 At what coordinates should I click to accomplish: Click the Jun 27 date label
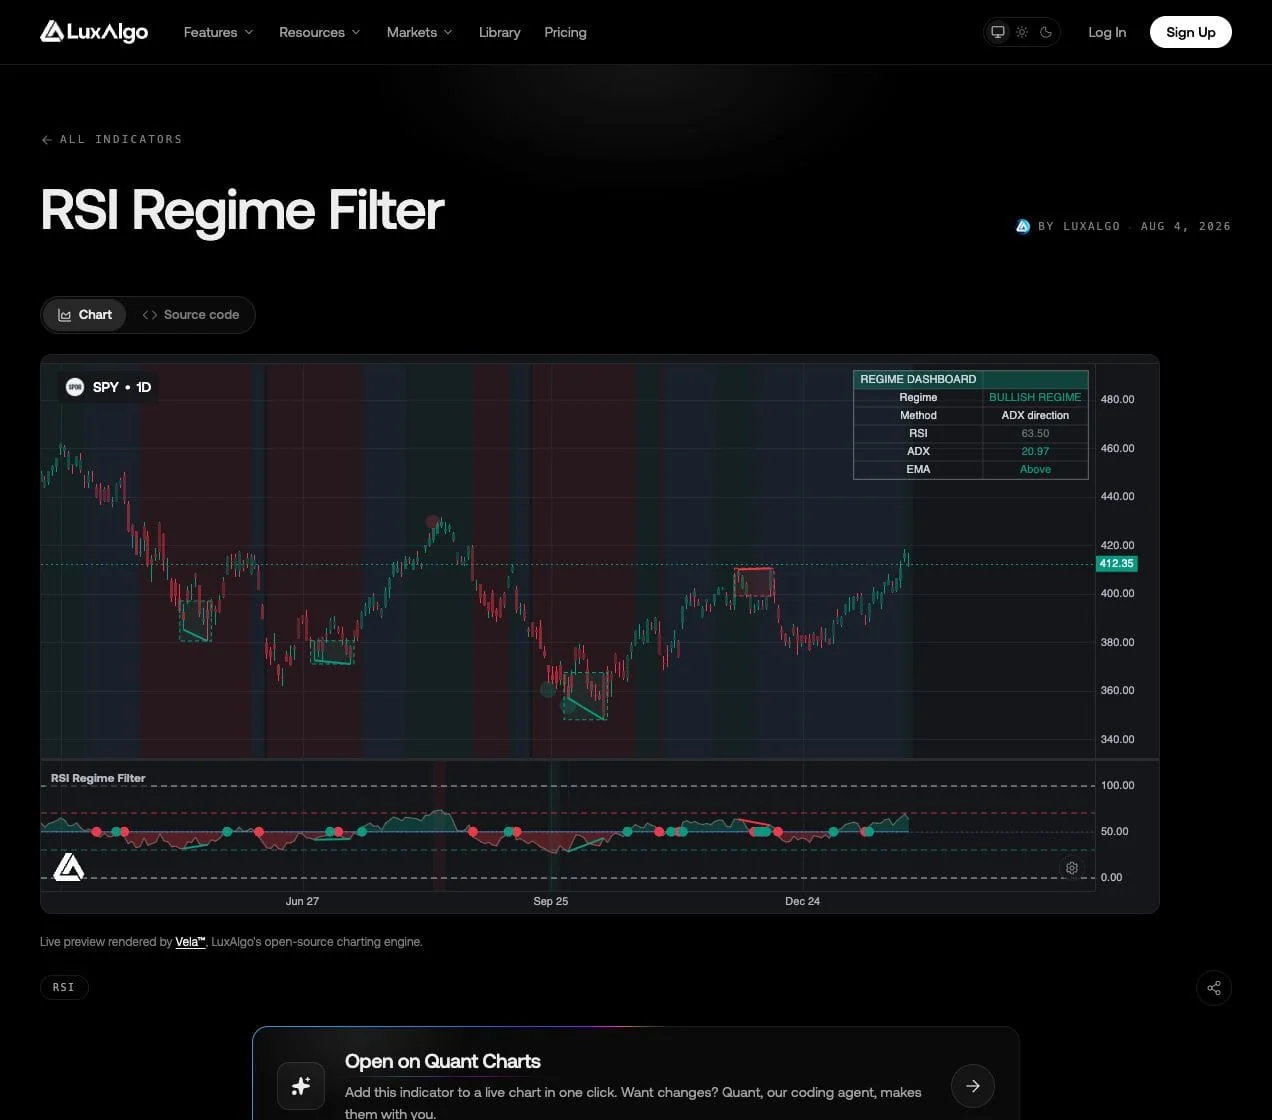coord(302,901)
